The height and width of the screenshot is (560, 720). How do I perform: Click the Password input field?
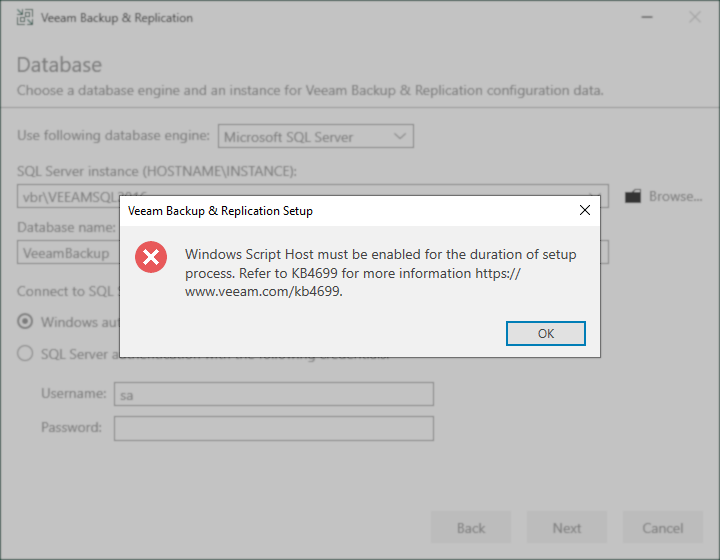(274, 429)
